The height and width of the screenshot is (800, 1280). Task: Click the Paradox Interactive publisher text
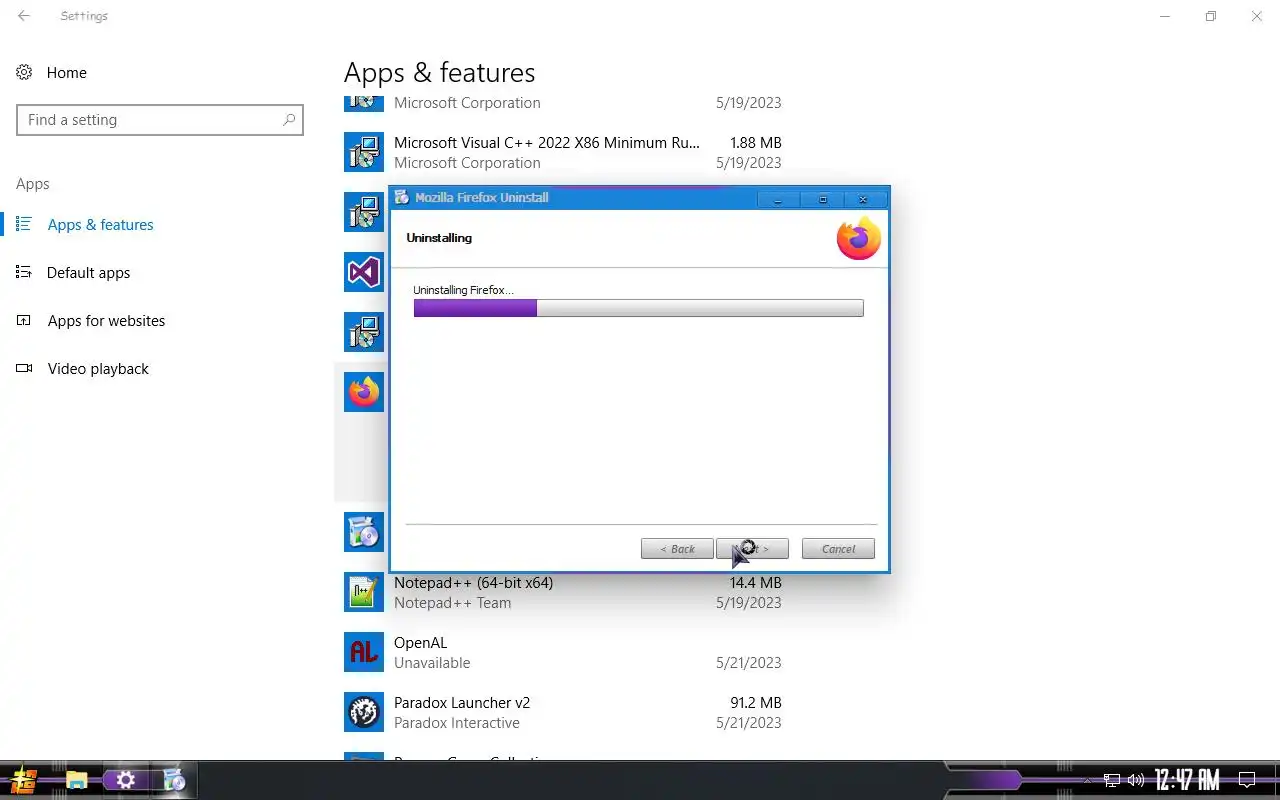point(457,723)
